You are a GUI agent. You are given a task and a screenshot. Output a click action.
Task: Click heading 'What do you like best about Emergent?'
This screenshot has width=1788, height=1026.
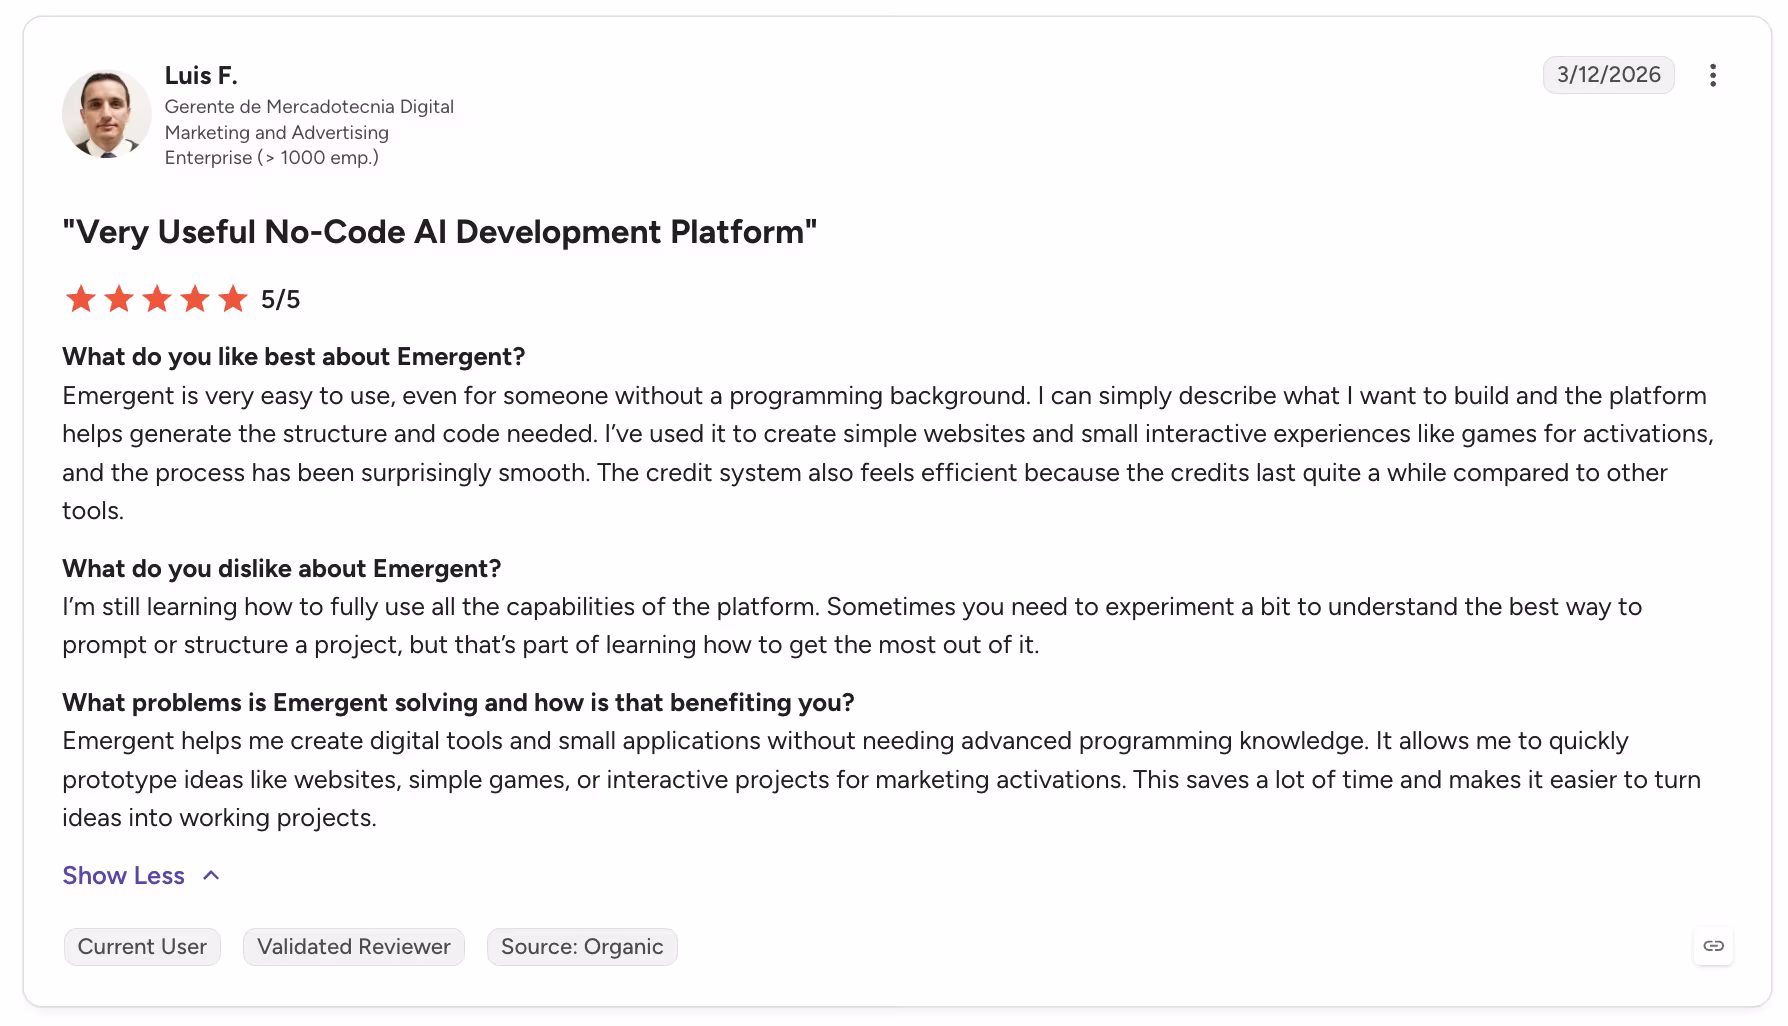(x=294, y=357)
